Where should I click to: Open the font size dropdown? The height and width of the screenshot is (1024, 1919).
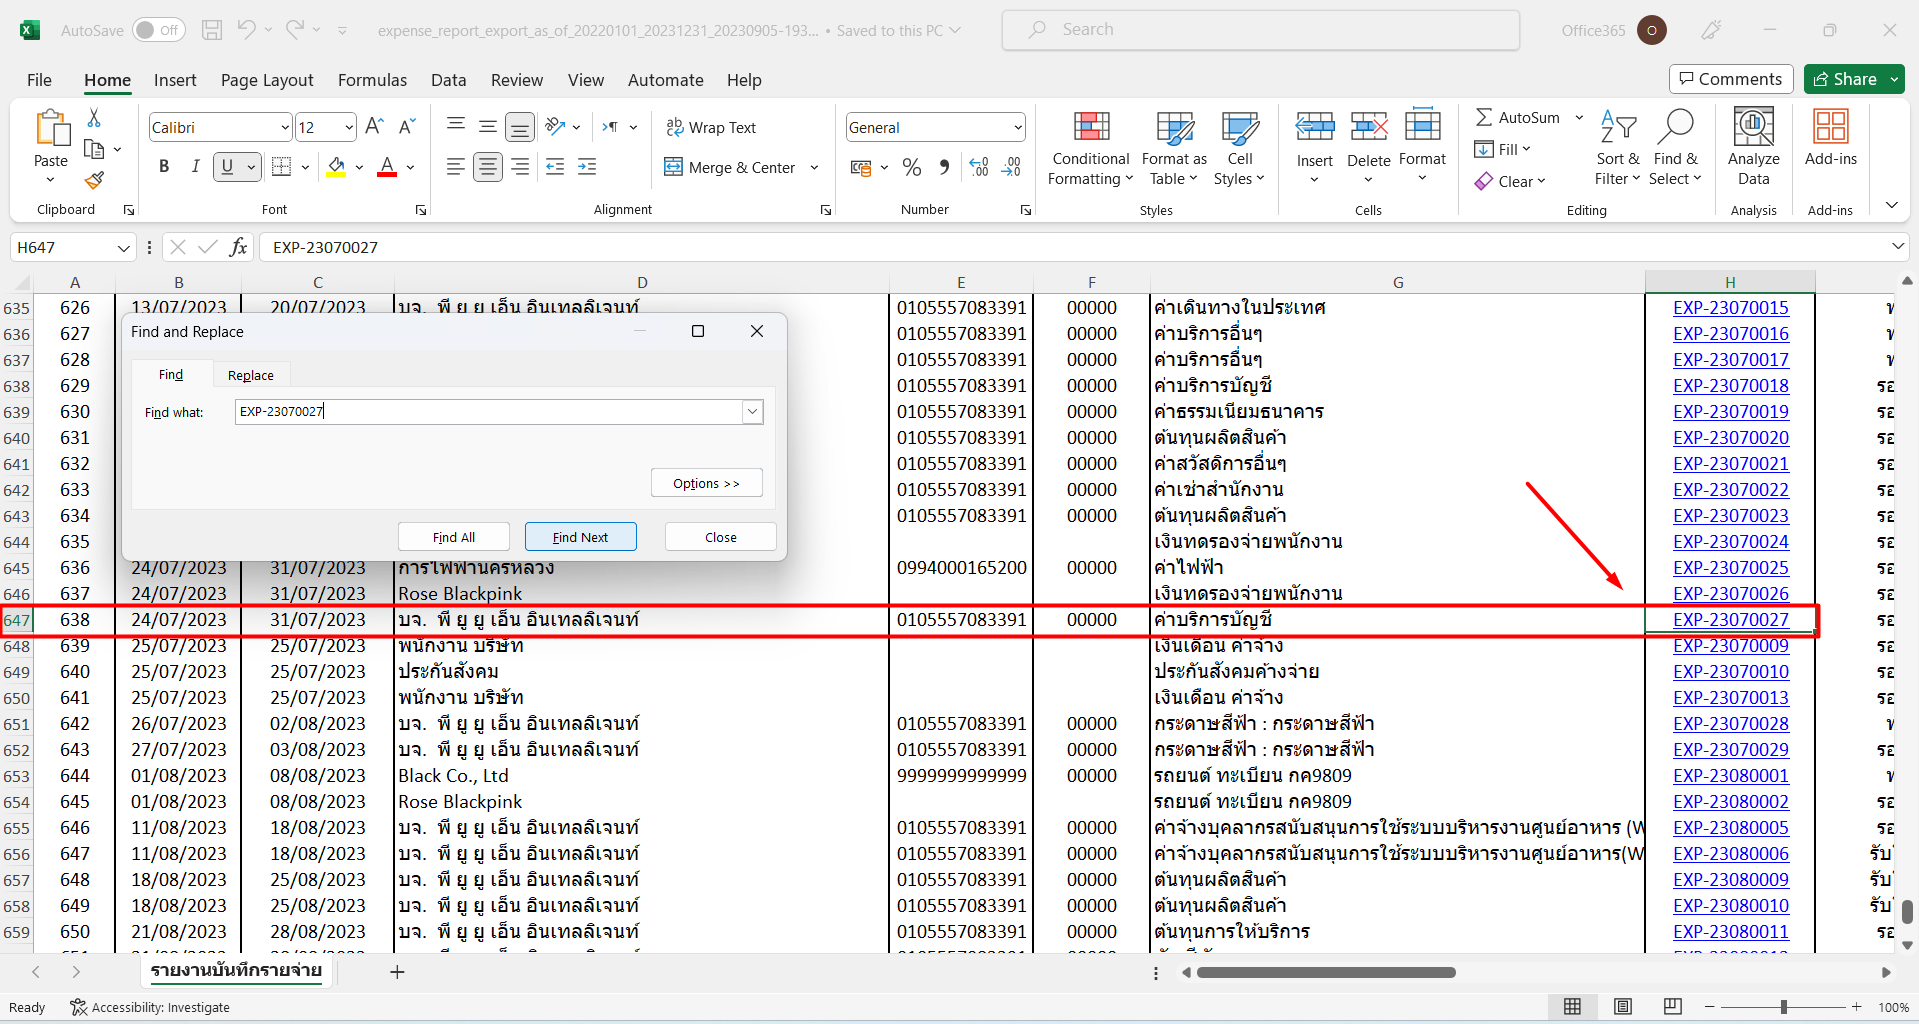[348, 127]
